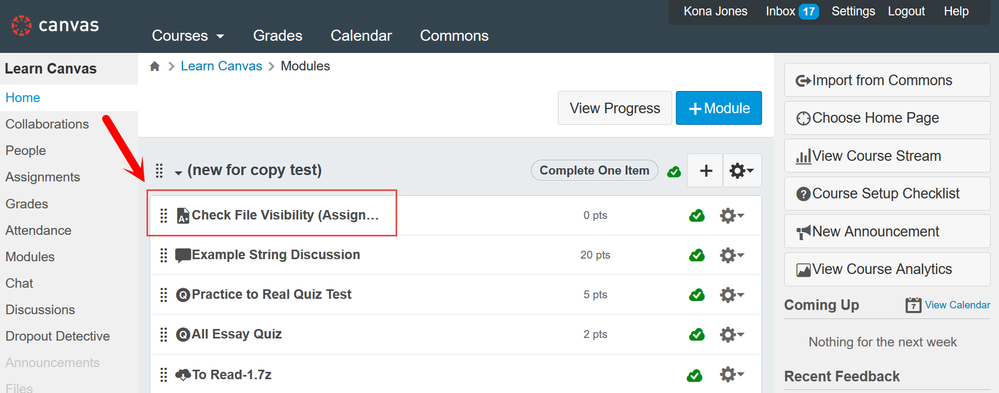
Task: Click quiz icon beside All Essay Quiz
Action: (183, 334)
